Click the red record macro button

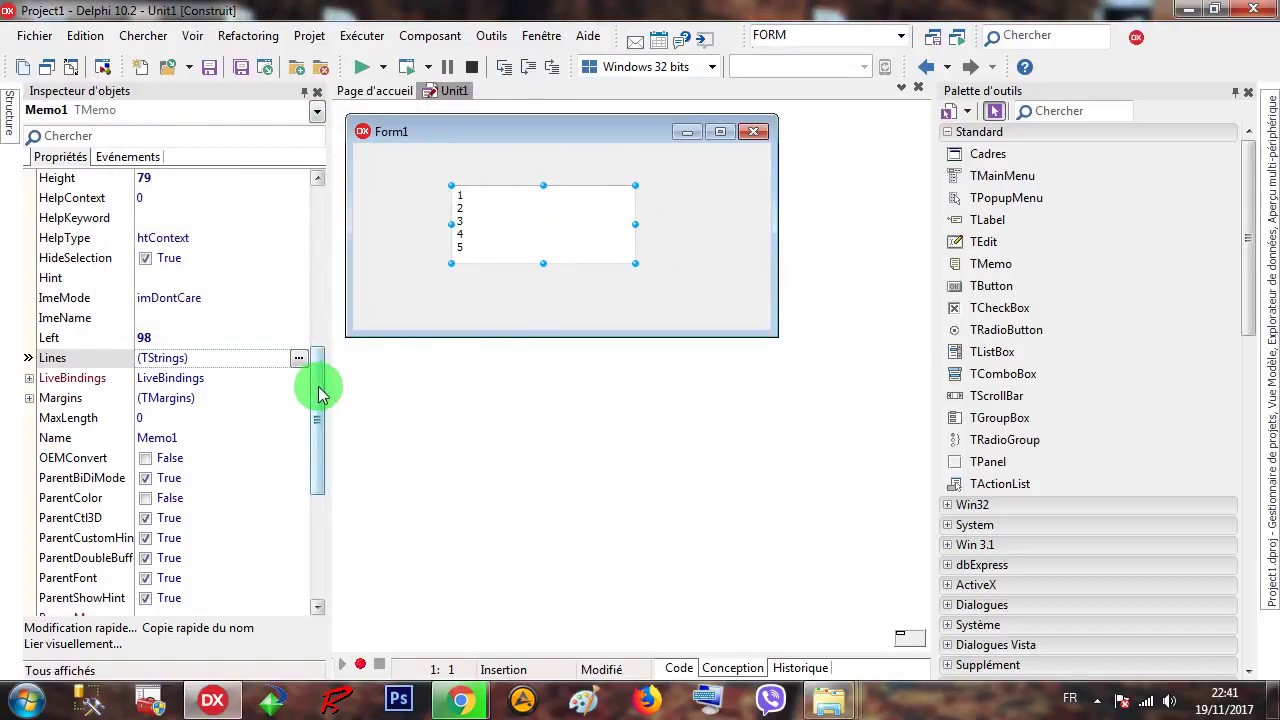[361, 664]
